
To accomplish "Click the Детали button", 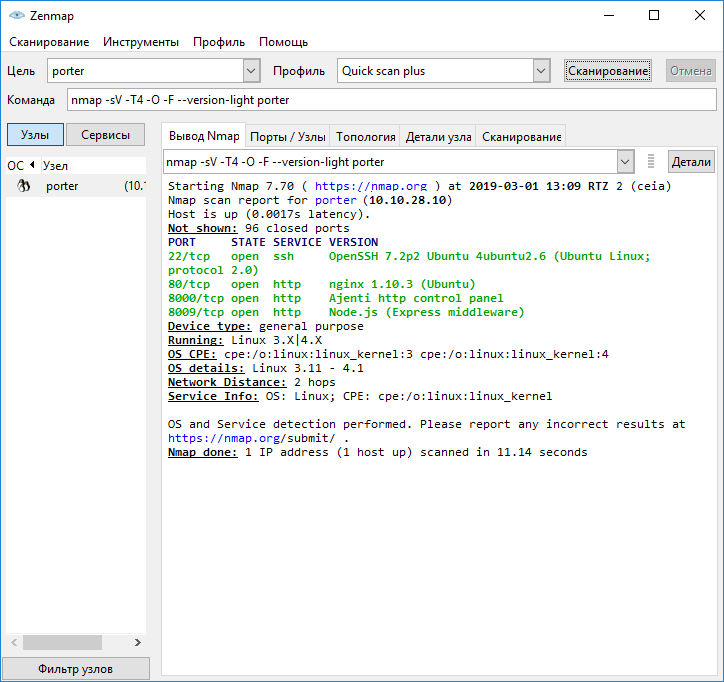I will pos(691,162).
